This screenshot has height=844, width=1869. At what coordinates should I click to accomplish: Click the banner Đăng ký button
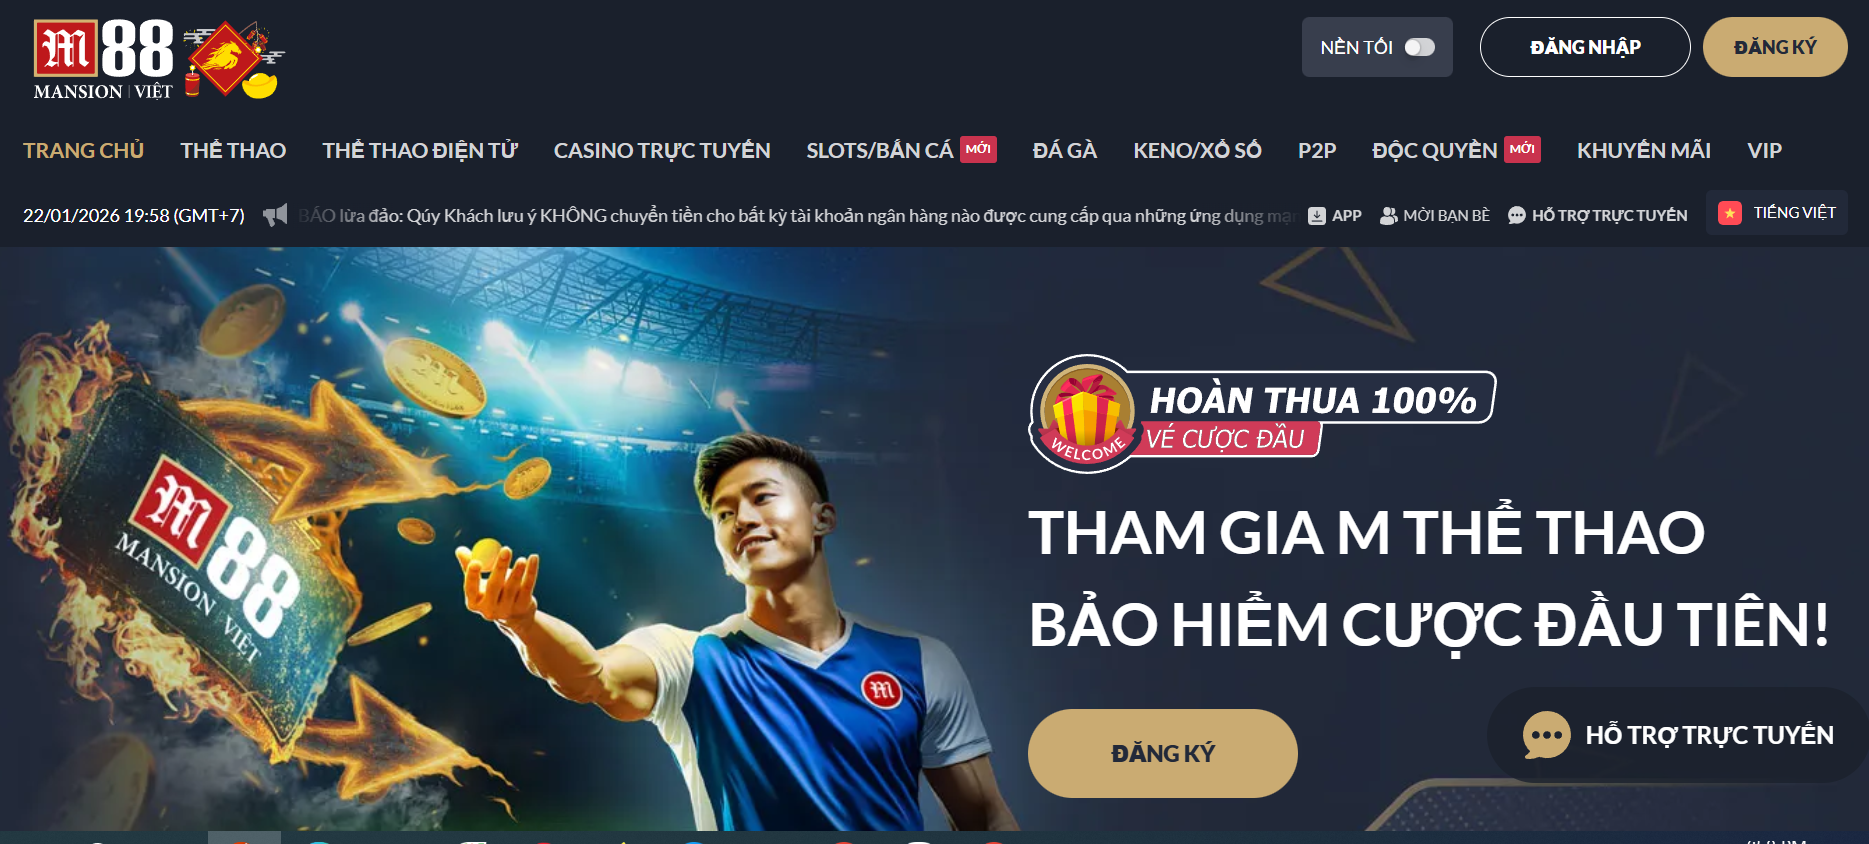(x=1163, y=753)
